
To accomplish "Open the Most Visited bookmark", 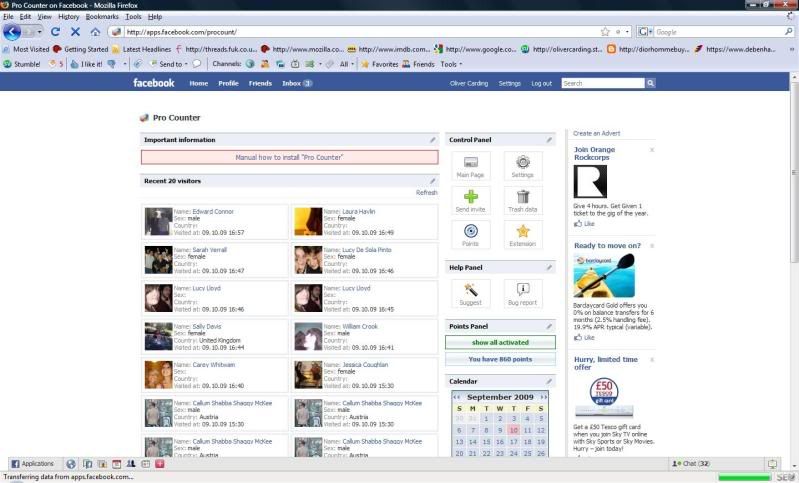I will point(26,49).
